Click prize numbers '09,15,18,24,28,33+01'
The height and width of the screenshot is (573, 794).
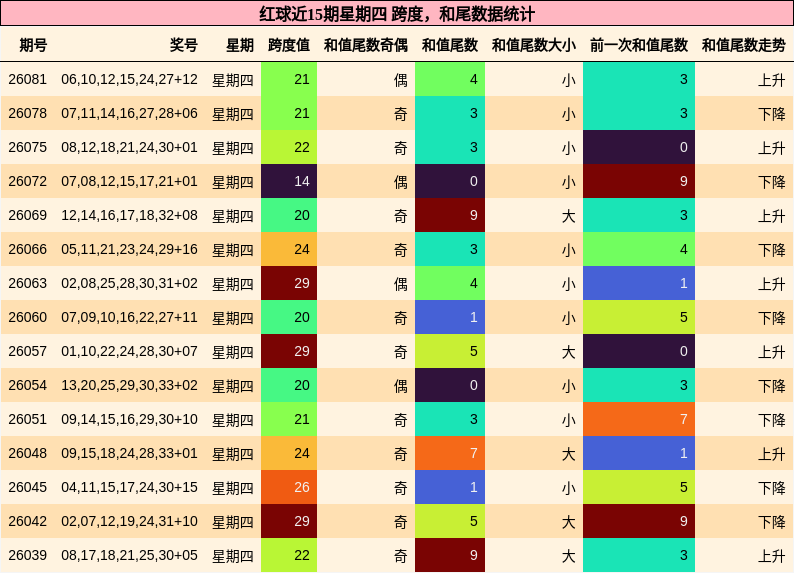pos(129,453)
